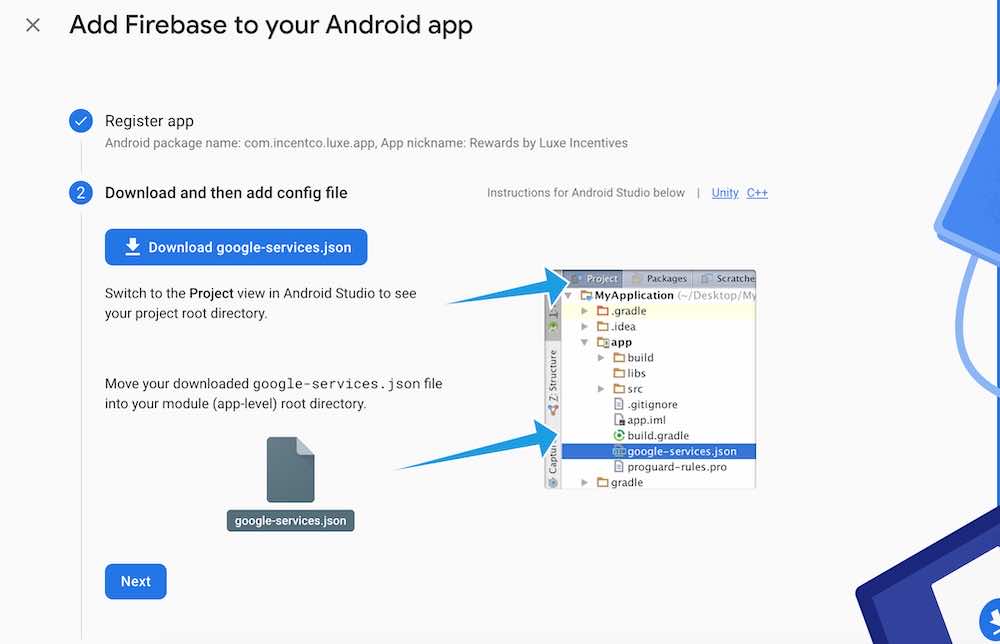Click "Download and then add config file" title

click(226, 193)
